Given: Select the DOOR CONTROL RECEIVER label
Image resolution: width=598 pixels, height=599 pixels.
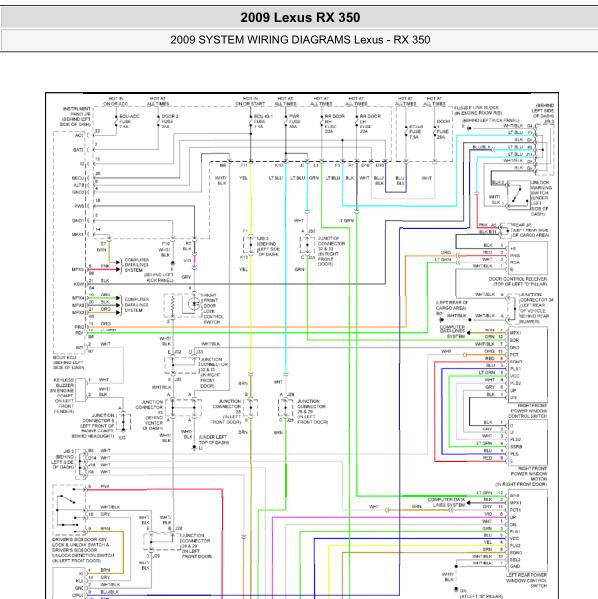Looking at the screenshot, I should (518, 282).
